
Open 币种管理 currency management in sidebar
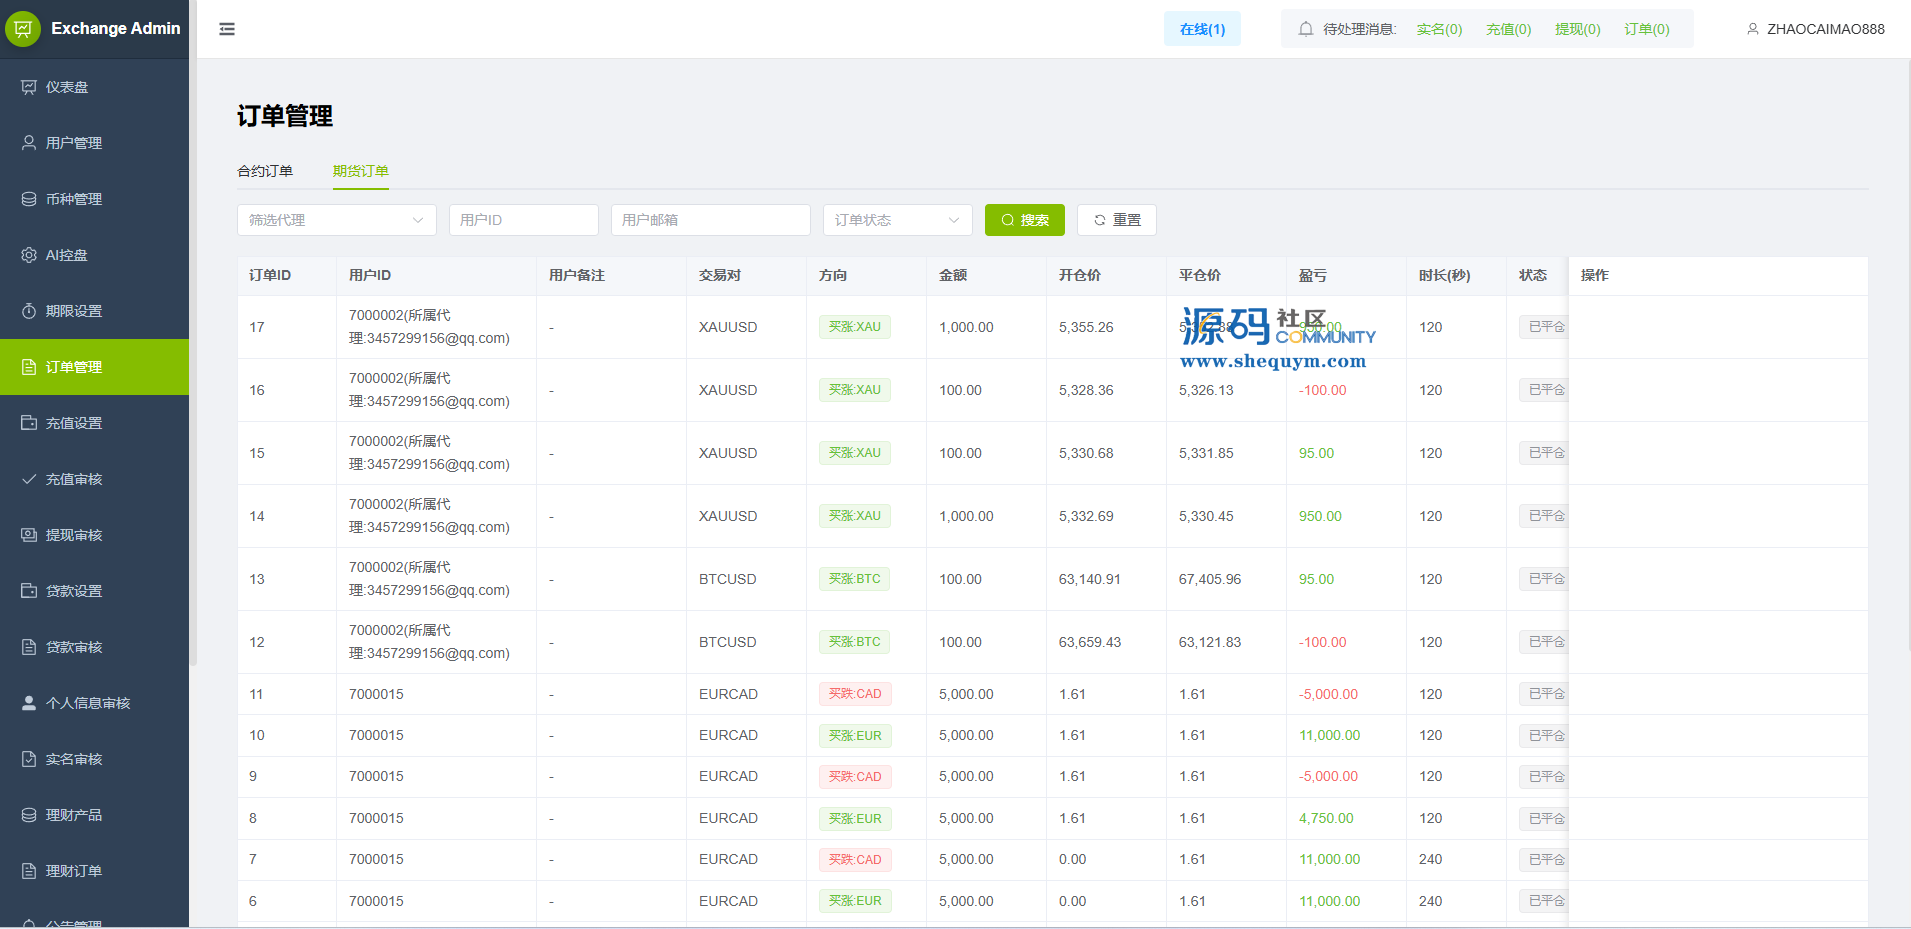tap(73, 199)
